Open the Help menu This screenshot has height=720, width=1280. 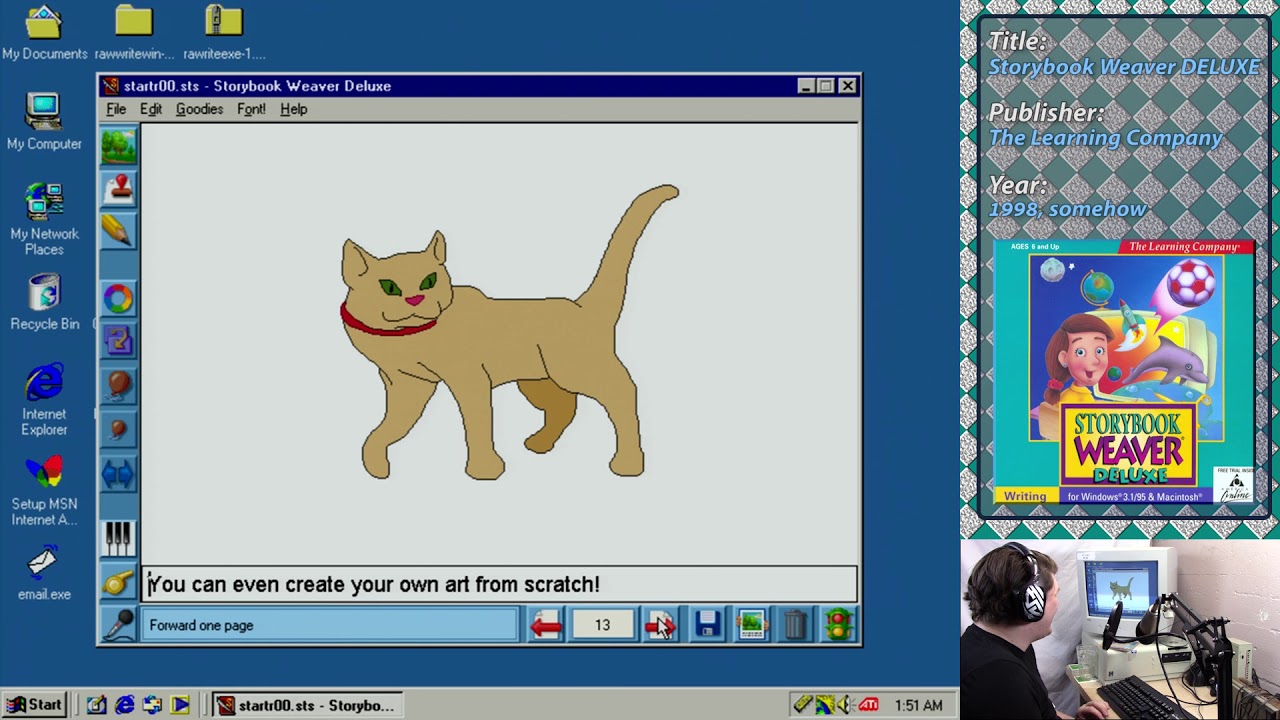[x=293, y=109]
